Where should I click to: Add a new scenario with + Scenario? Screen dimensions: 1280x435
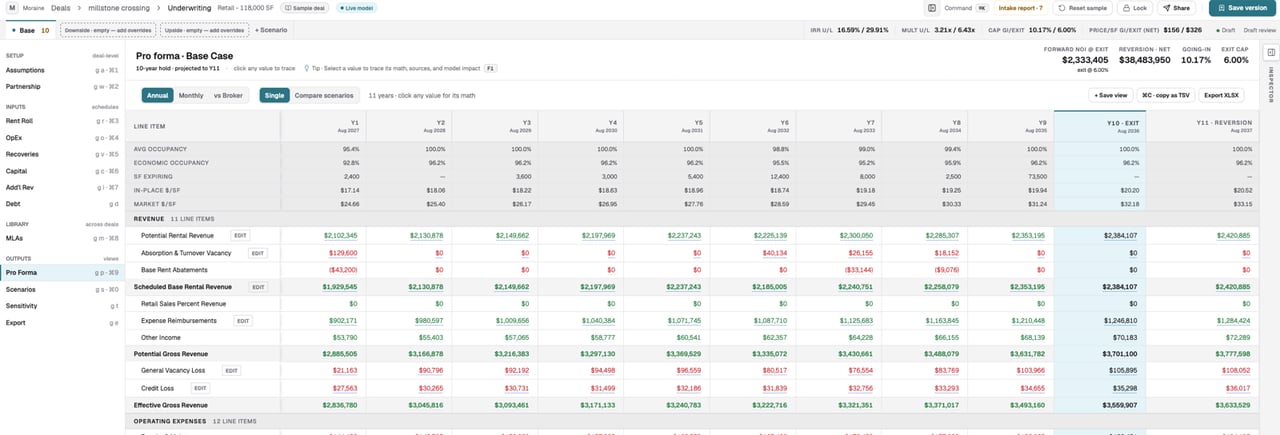click(x=271, y=30)
